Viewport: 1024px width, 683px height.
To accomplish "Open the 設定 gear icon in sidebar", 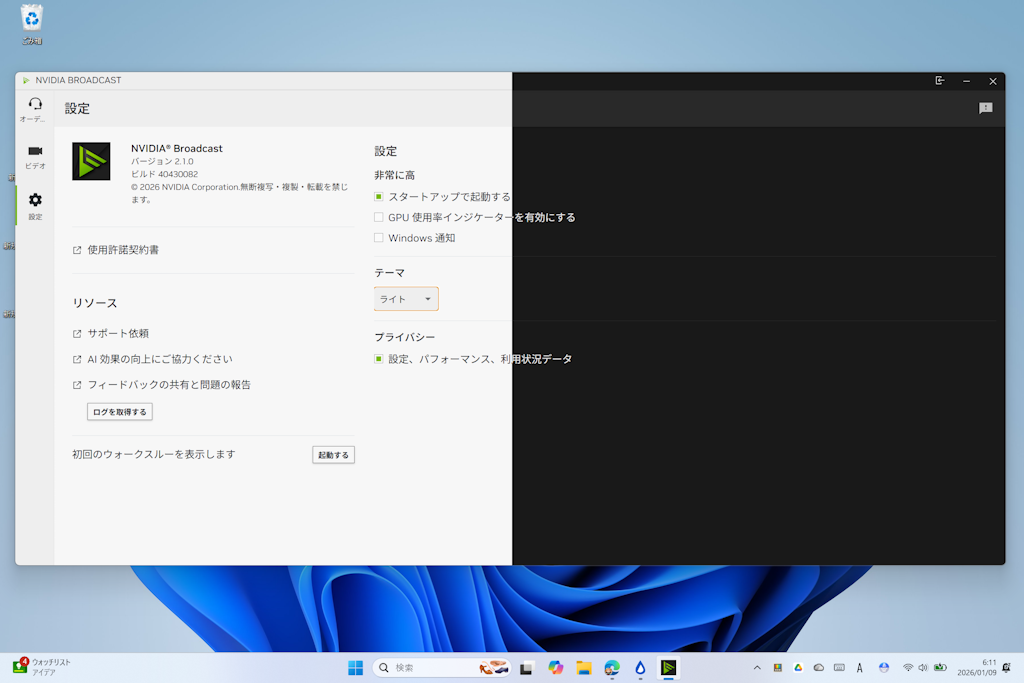I will 35,206.
